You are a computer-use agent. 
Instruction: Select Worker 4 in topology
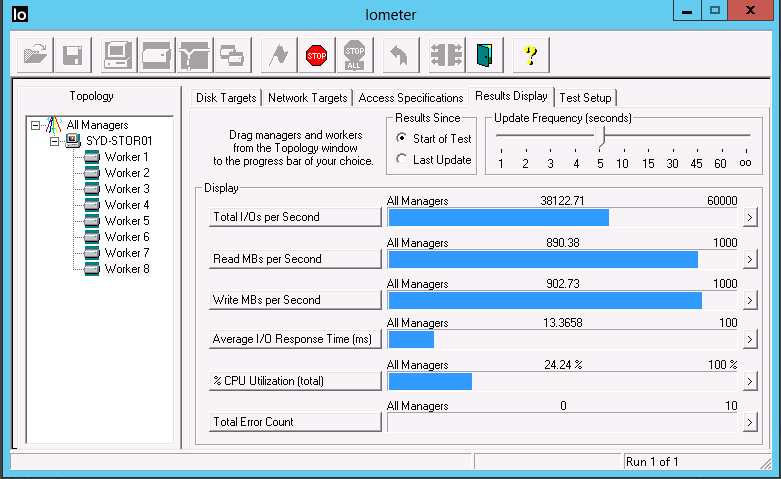[x=117, y=205]
